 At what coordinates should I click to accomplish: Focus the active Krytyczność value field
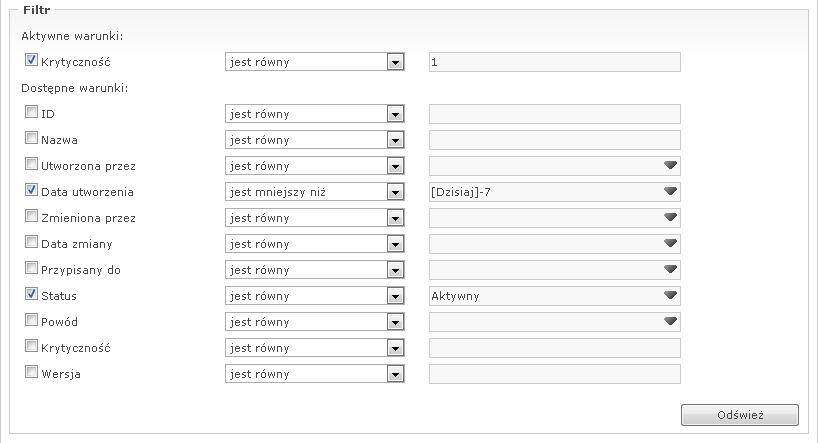[x=554, y=62]
